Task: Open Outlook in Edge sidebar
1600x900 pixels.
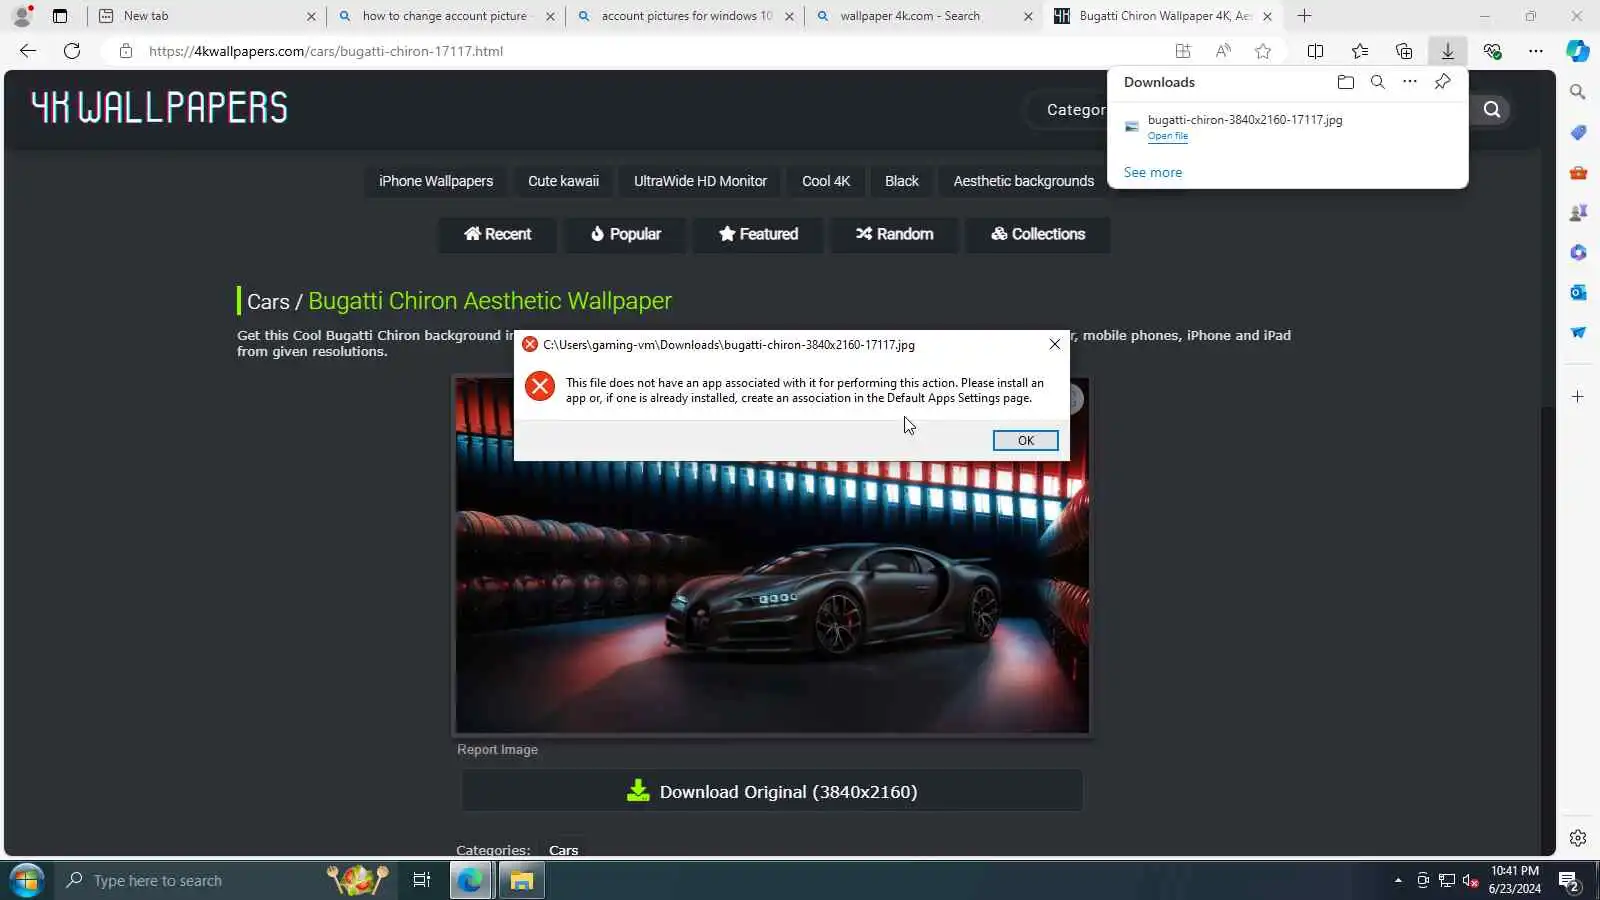Action: pos(1578,292)
